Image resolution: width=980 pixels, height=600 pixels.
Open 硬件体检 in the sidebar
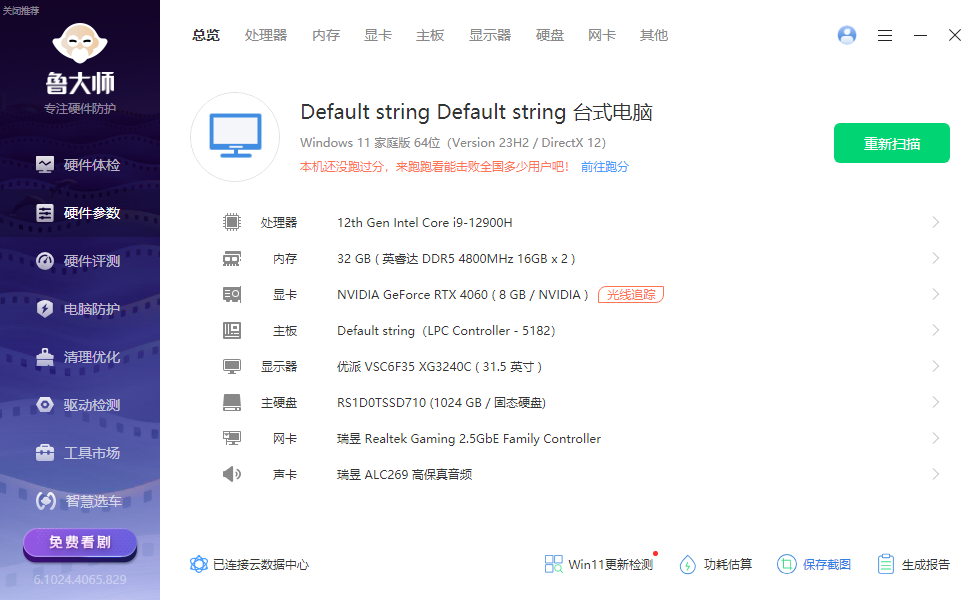coord(79,165)
